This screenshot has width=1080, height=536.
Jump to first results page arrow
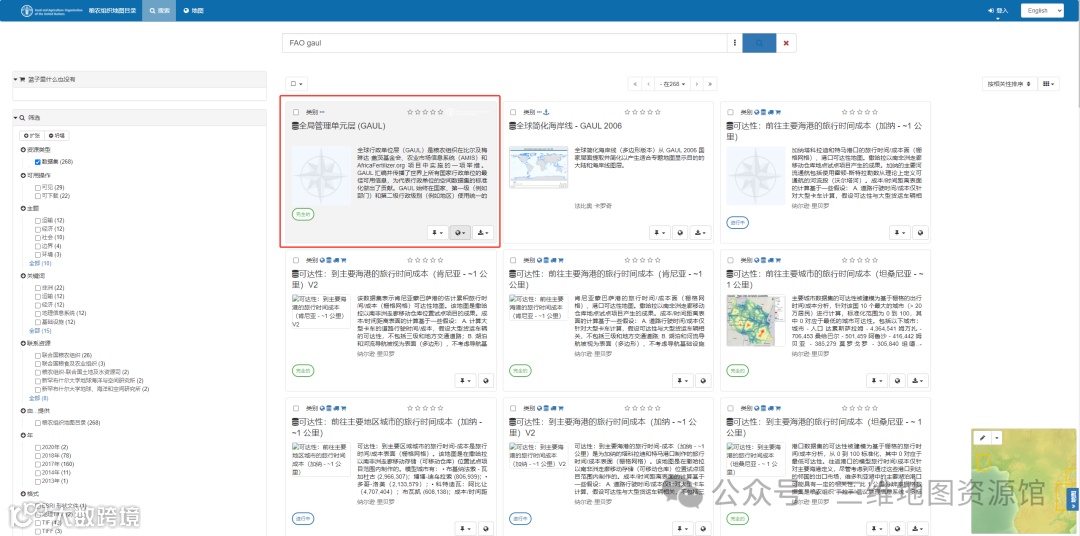tap(634, 83)
